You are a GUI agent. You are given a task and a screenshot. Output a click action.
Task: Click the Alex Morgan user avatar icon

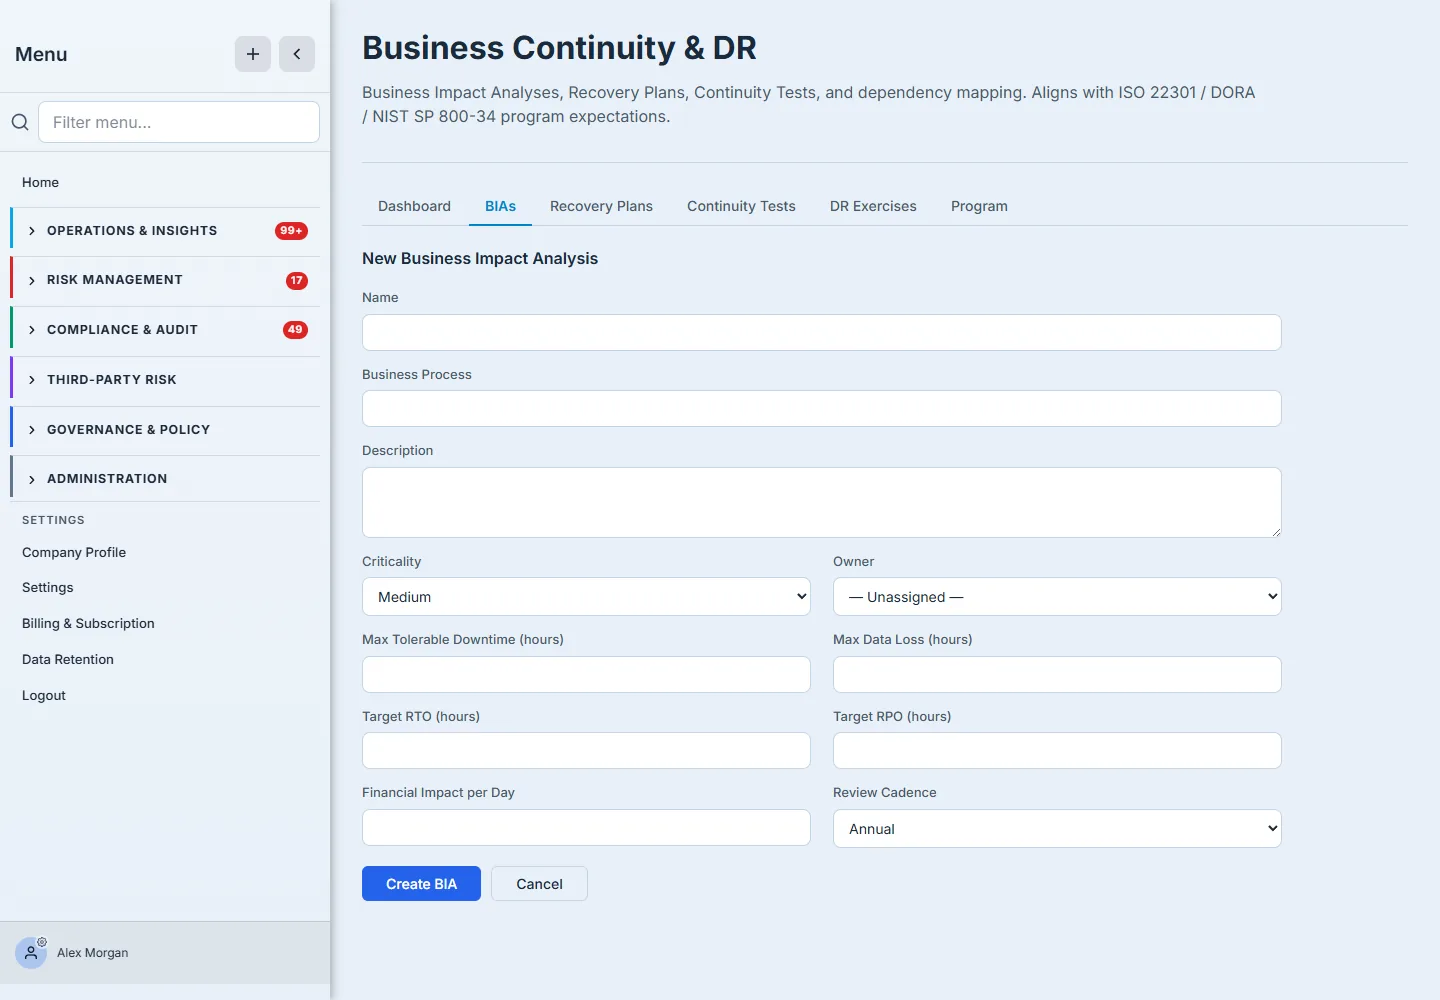[x=31, y=953]
